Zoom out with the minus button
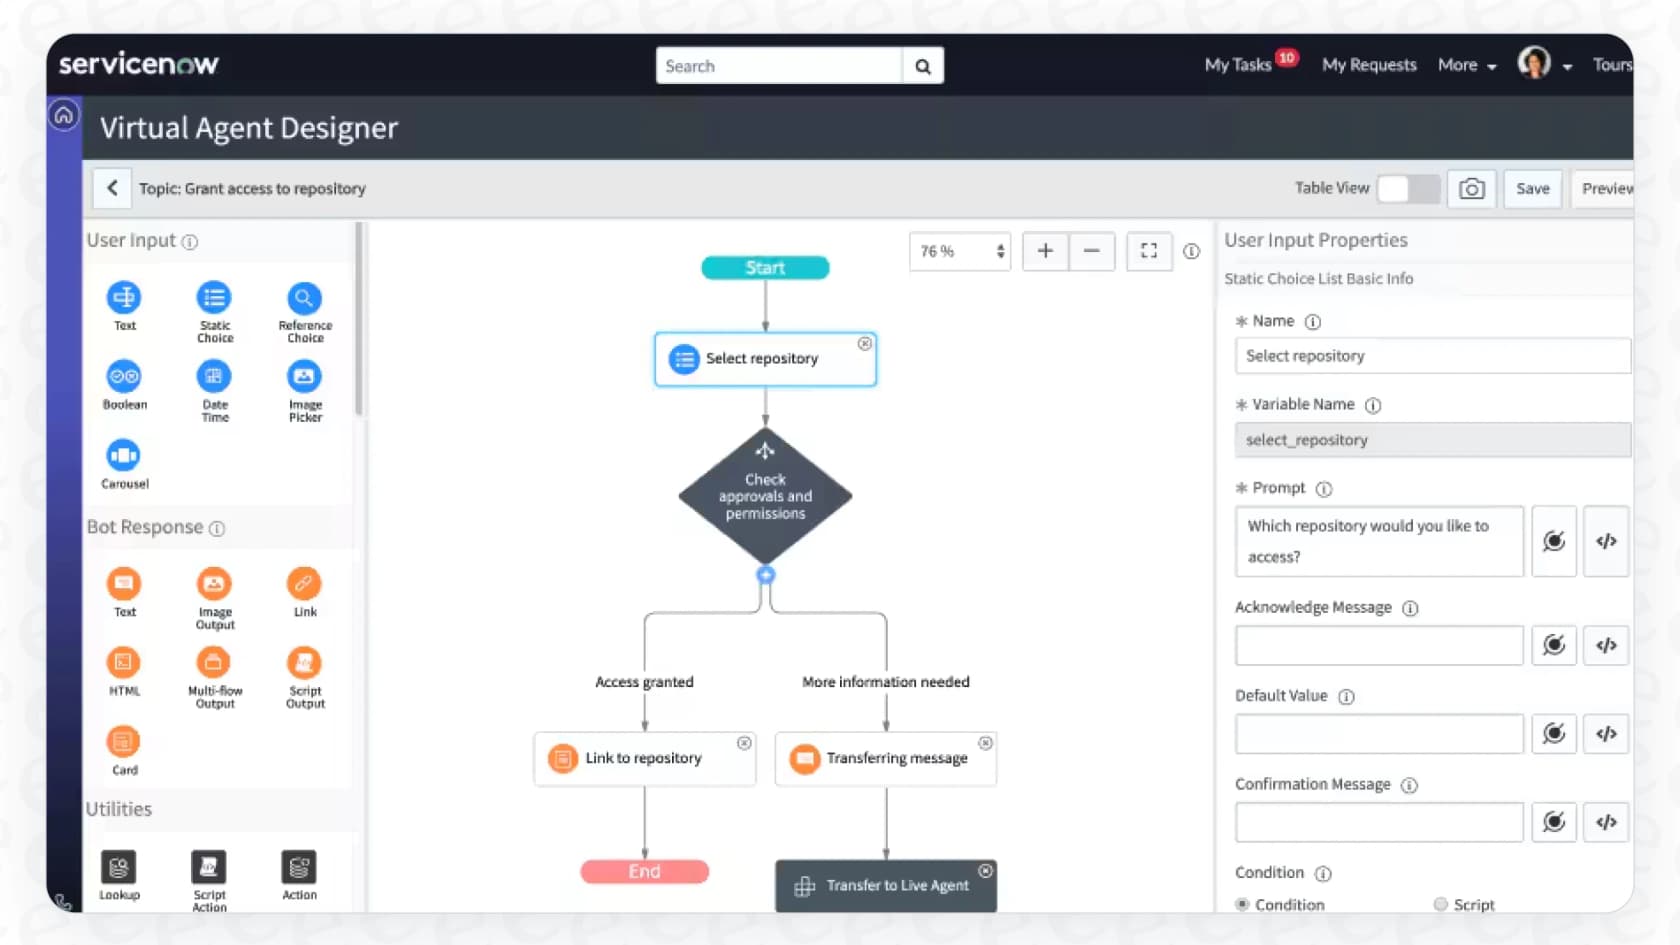This screenshot has width=1680, height=945. coord(1092,251)
